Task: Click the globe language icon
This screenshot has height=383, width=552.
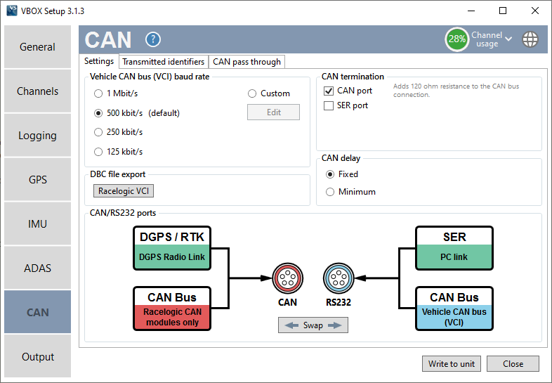Action: click(x=530, y=39)
